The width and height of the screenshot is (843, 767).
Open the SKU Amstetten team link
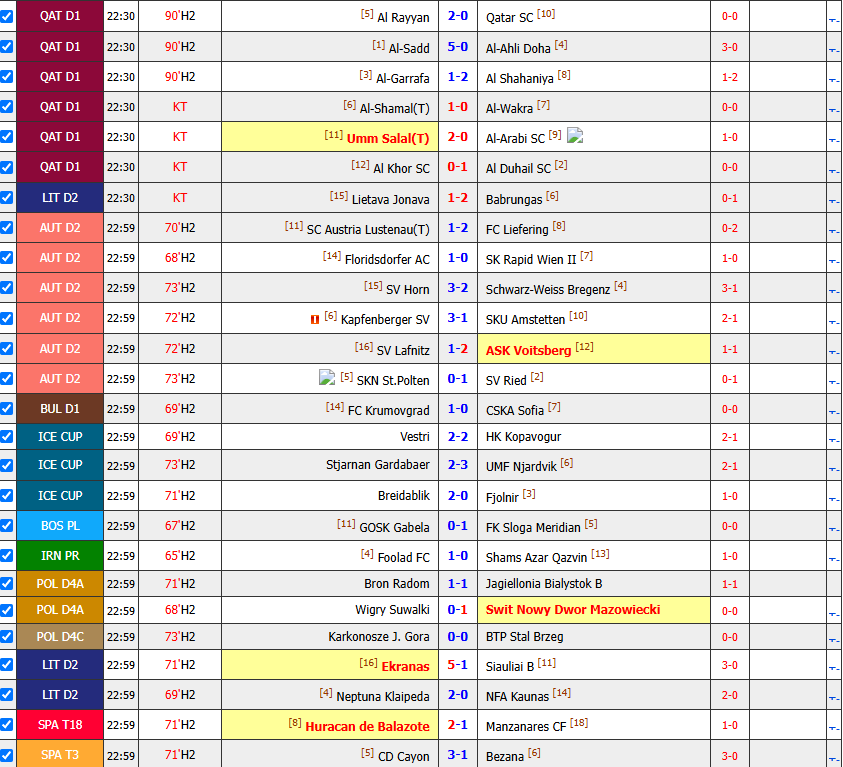(525, 320)
